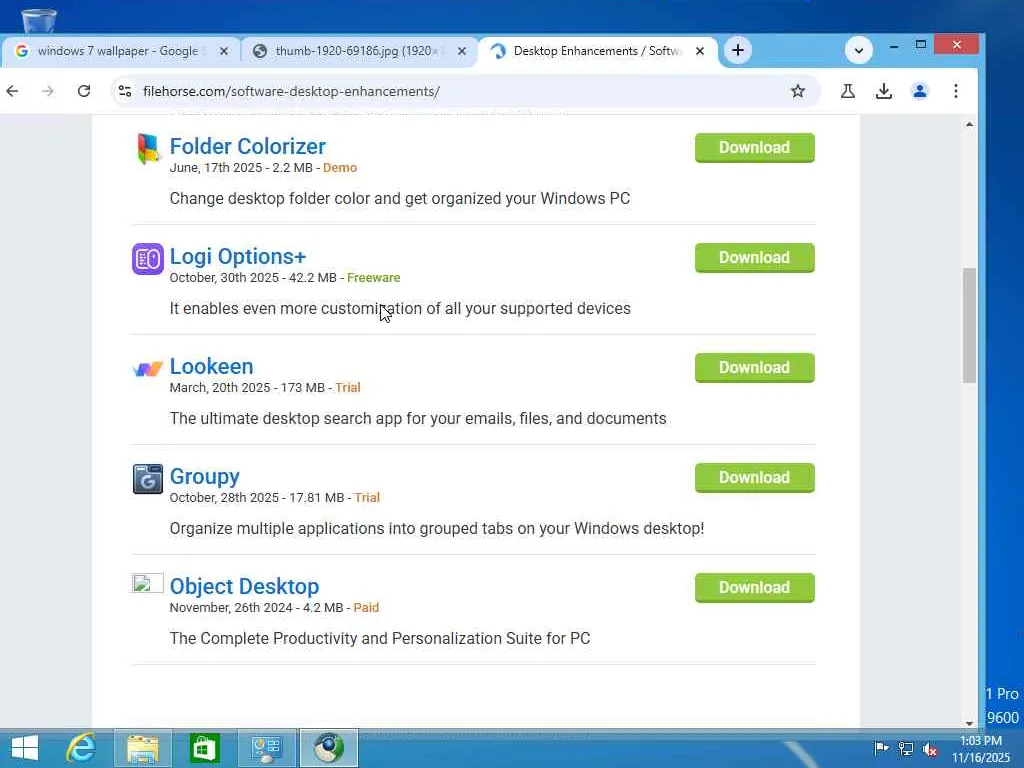
Task: Open the Groupy title link
Action: click(x=204, y=477)
